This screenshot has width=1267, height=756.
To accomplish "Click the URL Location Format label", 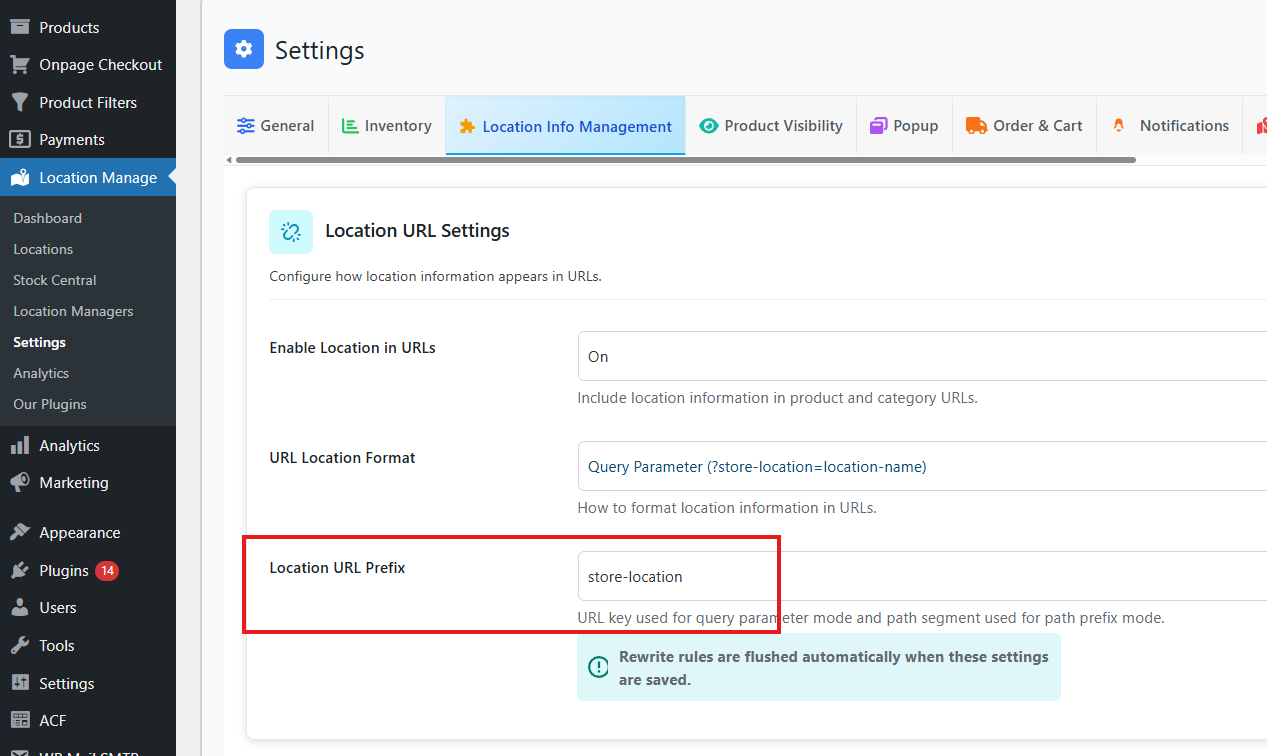I will pos(342,458).
